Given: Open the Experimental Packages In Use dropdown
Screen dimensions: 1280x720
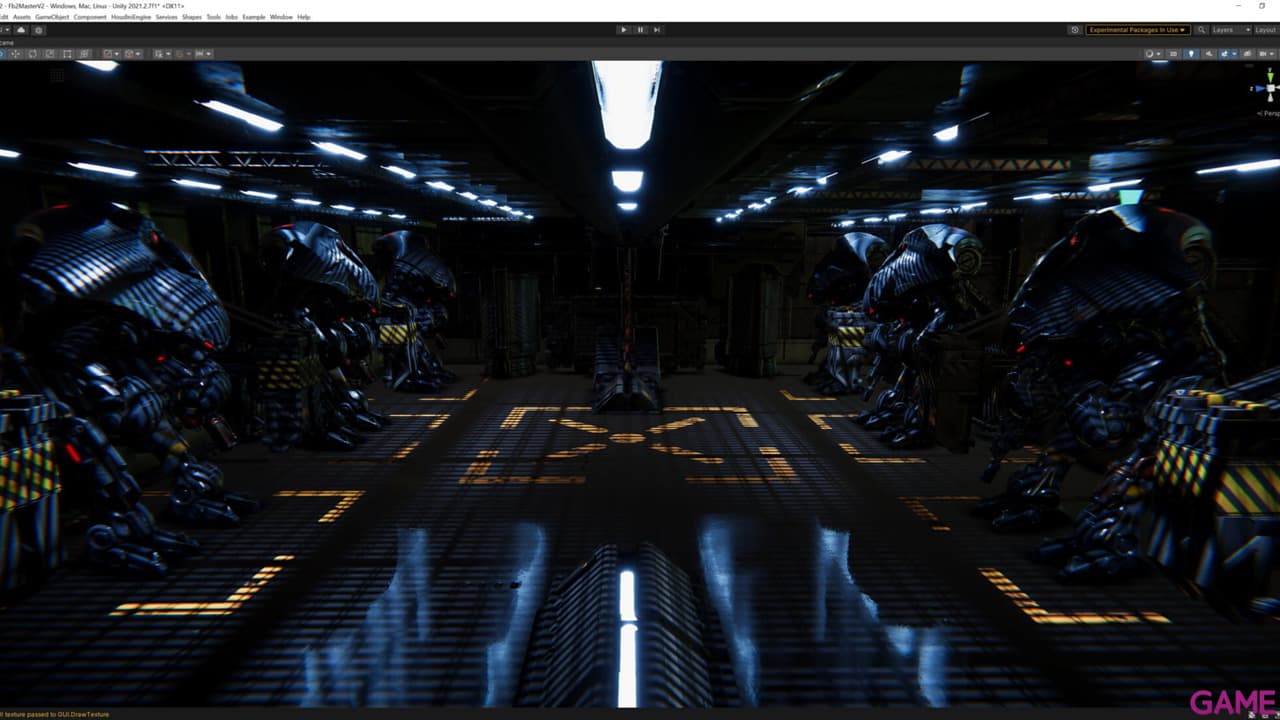Looking at the screenshot, I should pyautogui.click(x=1138, y=30).
